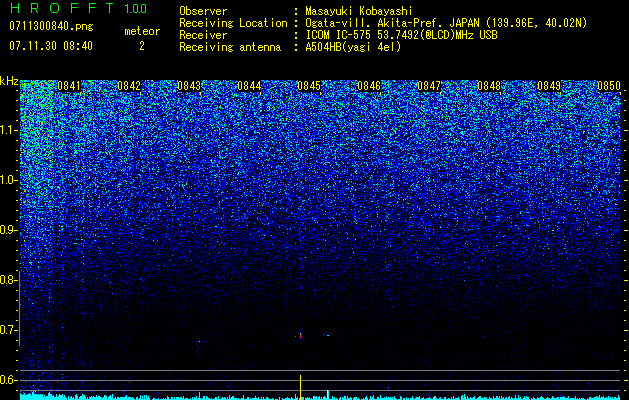This screenshot has height=400, width=629.
Task: Click the Receiver label
Action: pyautogui.click(x=203, y=35)
